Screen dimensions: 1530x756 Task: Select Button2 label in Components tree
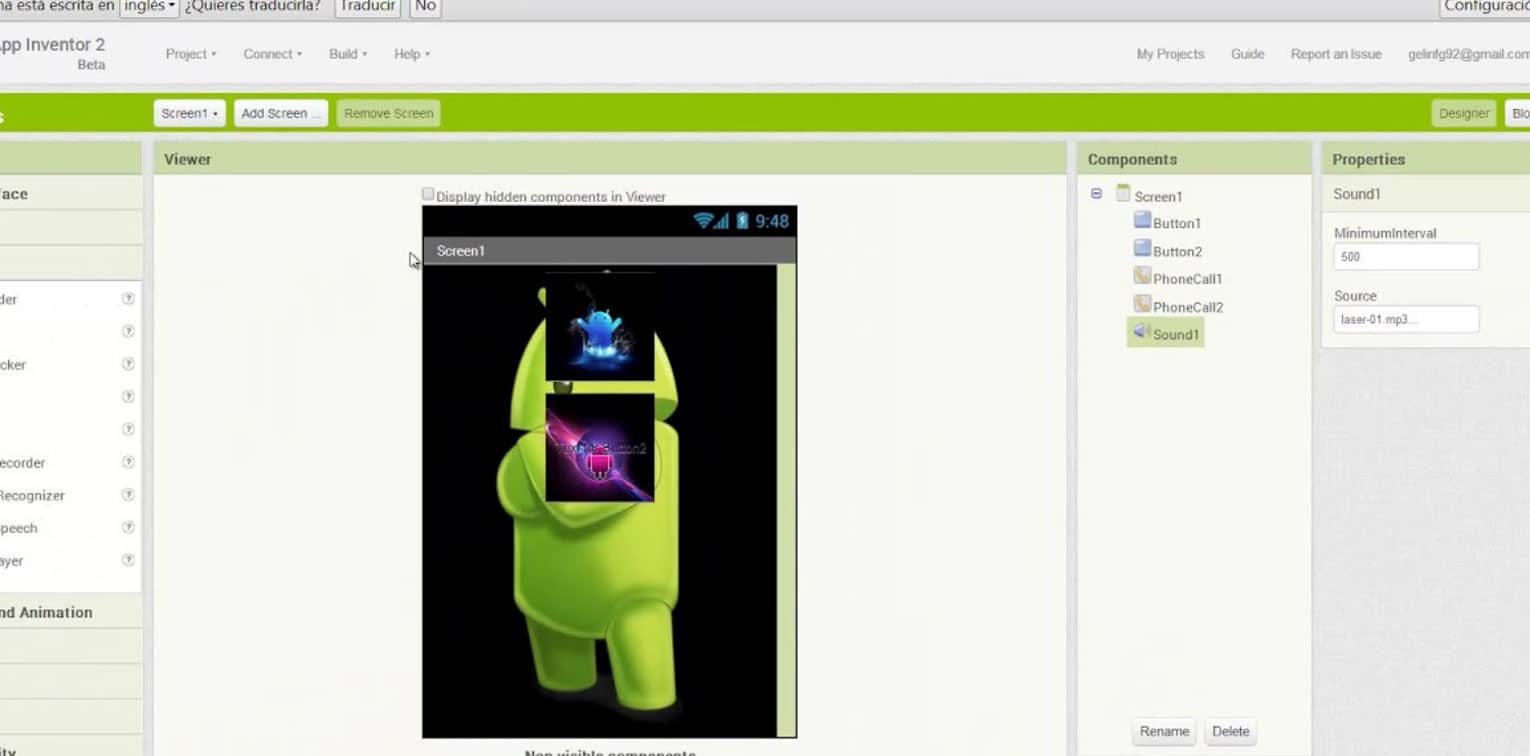pos(1177,251)
